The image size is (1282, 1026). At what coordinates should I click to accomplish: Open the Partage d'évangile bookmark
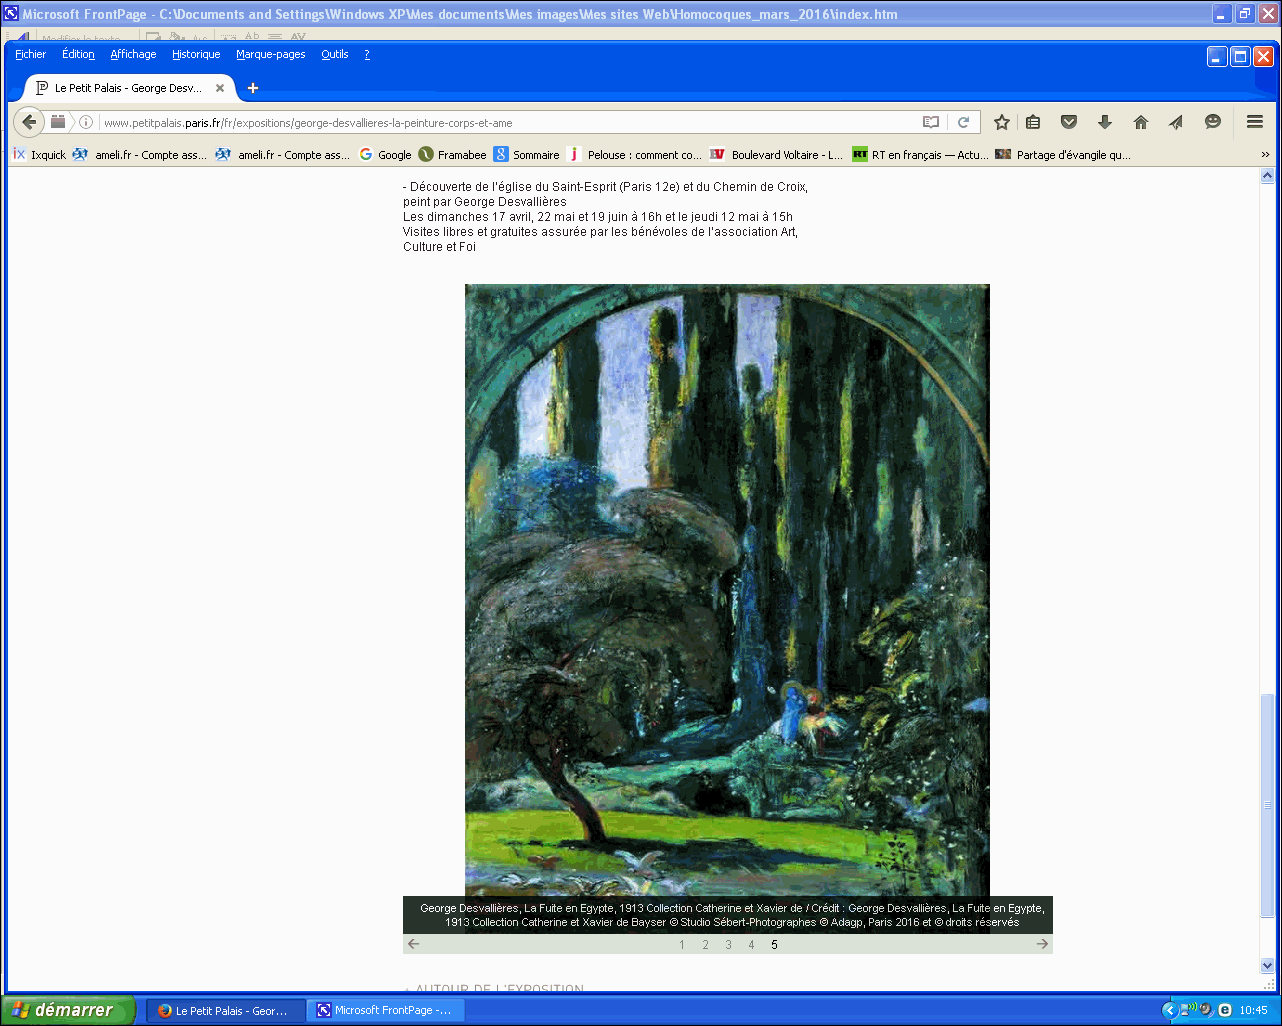[1063, 155]
